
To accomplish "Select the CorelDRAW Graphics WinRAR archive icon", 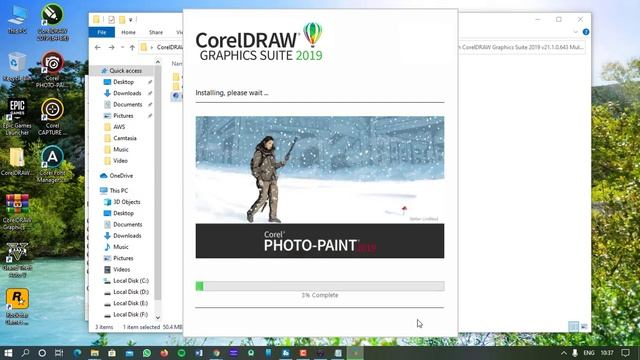I will (17, 211).
